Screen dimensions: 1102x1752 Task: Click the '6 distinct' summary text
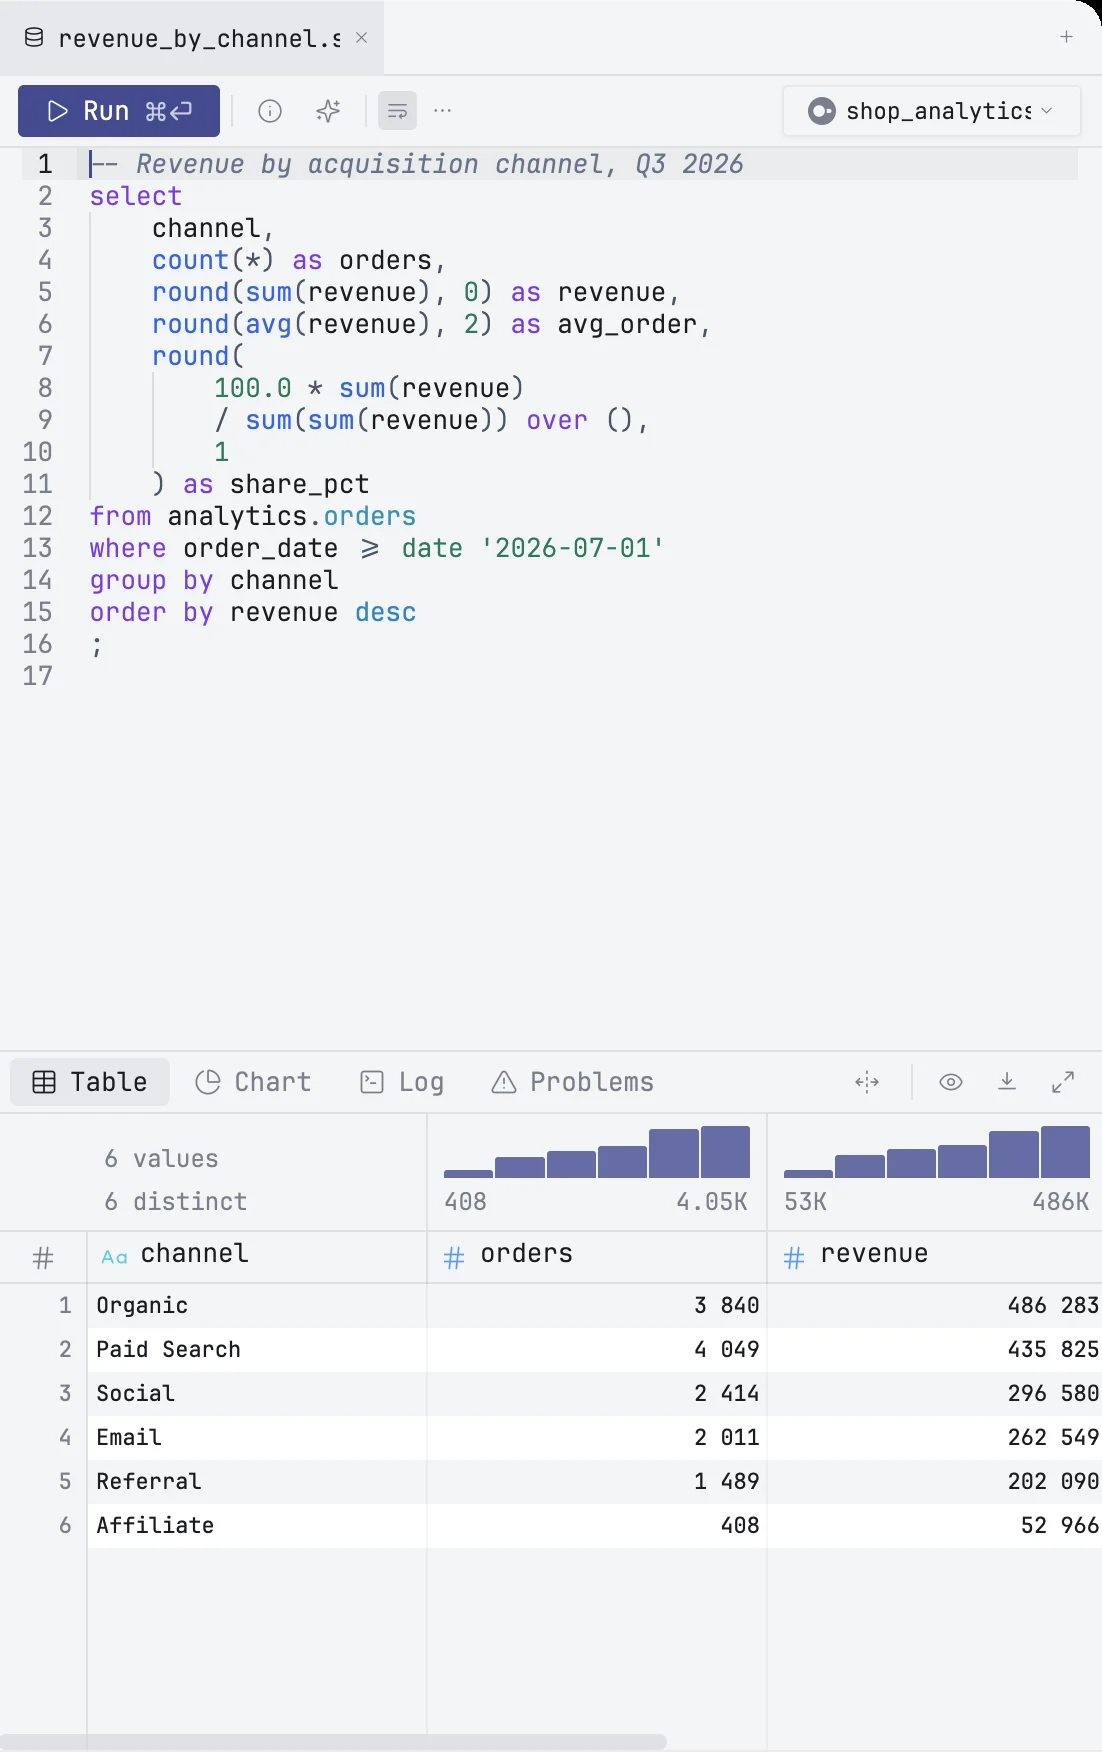tap(176, 1201)
